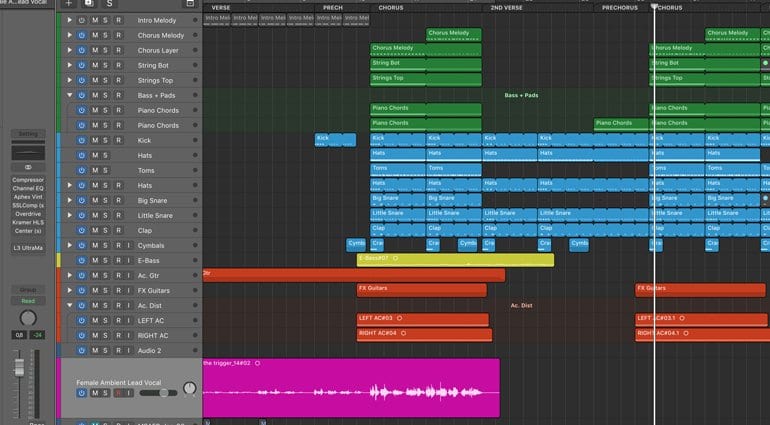Screen dimensions: 770x425
Task: Enable input monitoring on LEFT AC track
Action: [129, 321]
